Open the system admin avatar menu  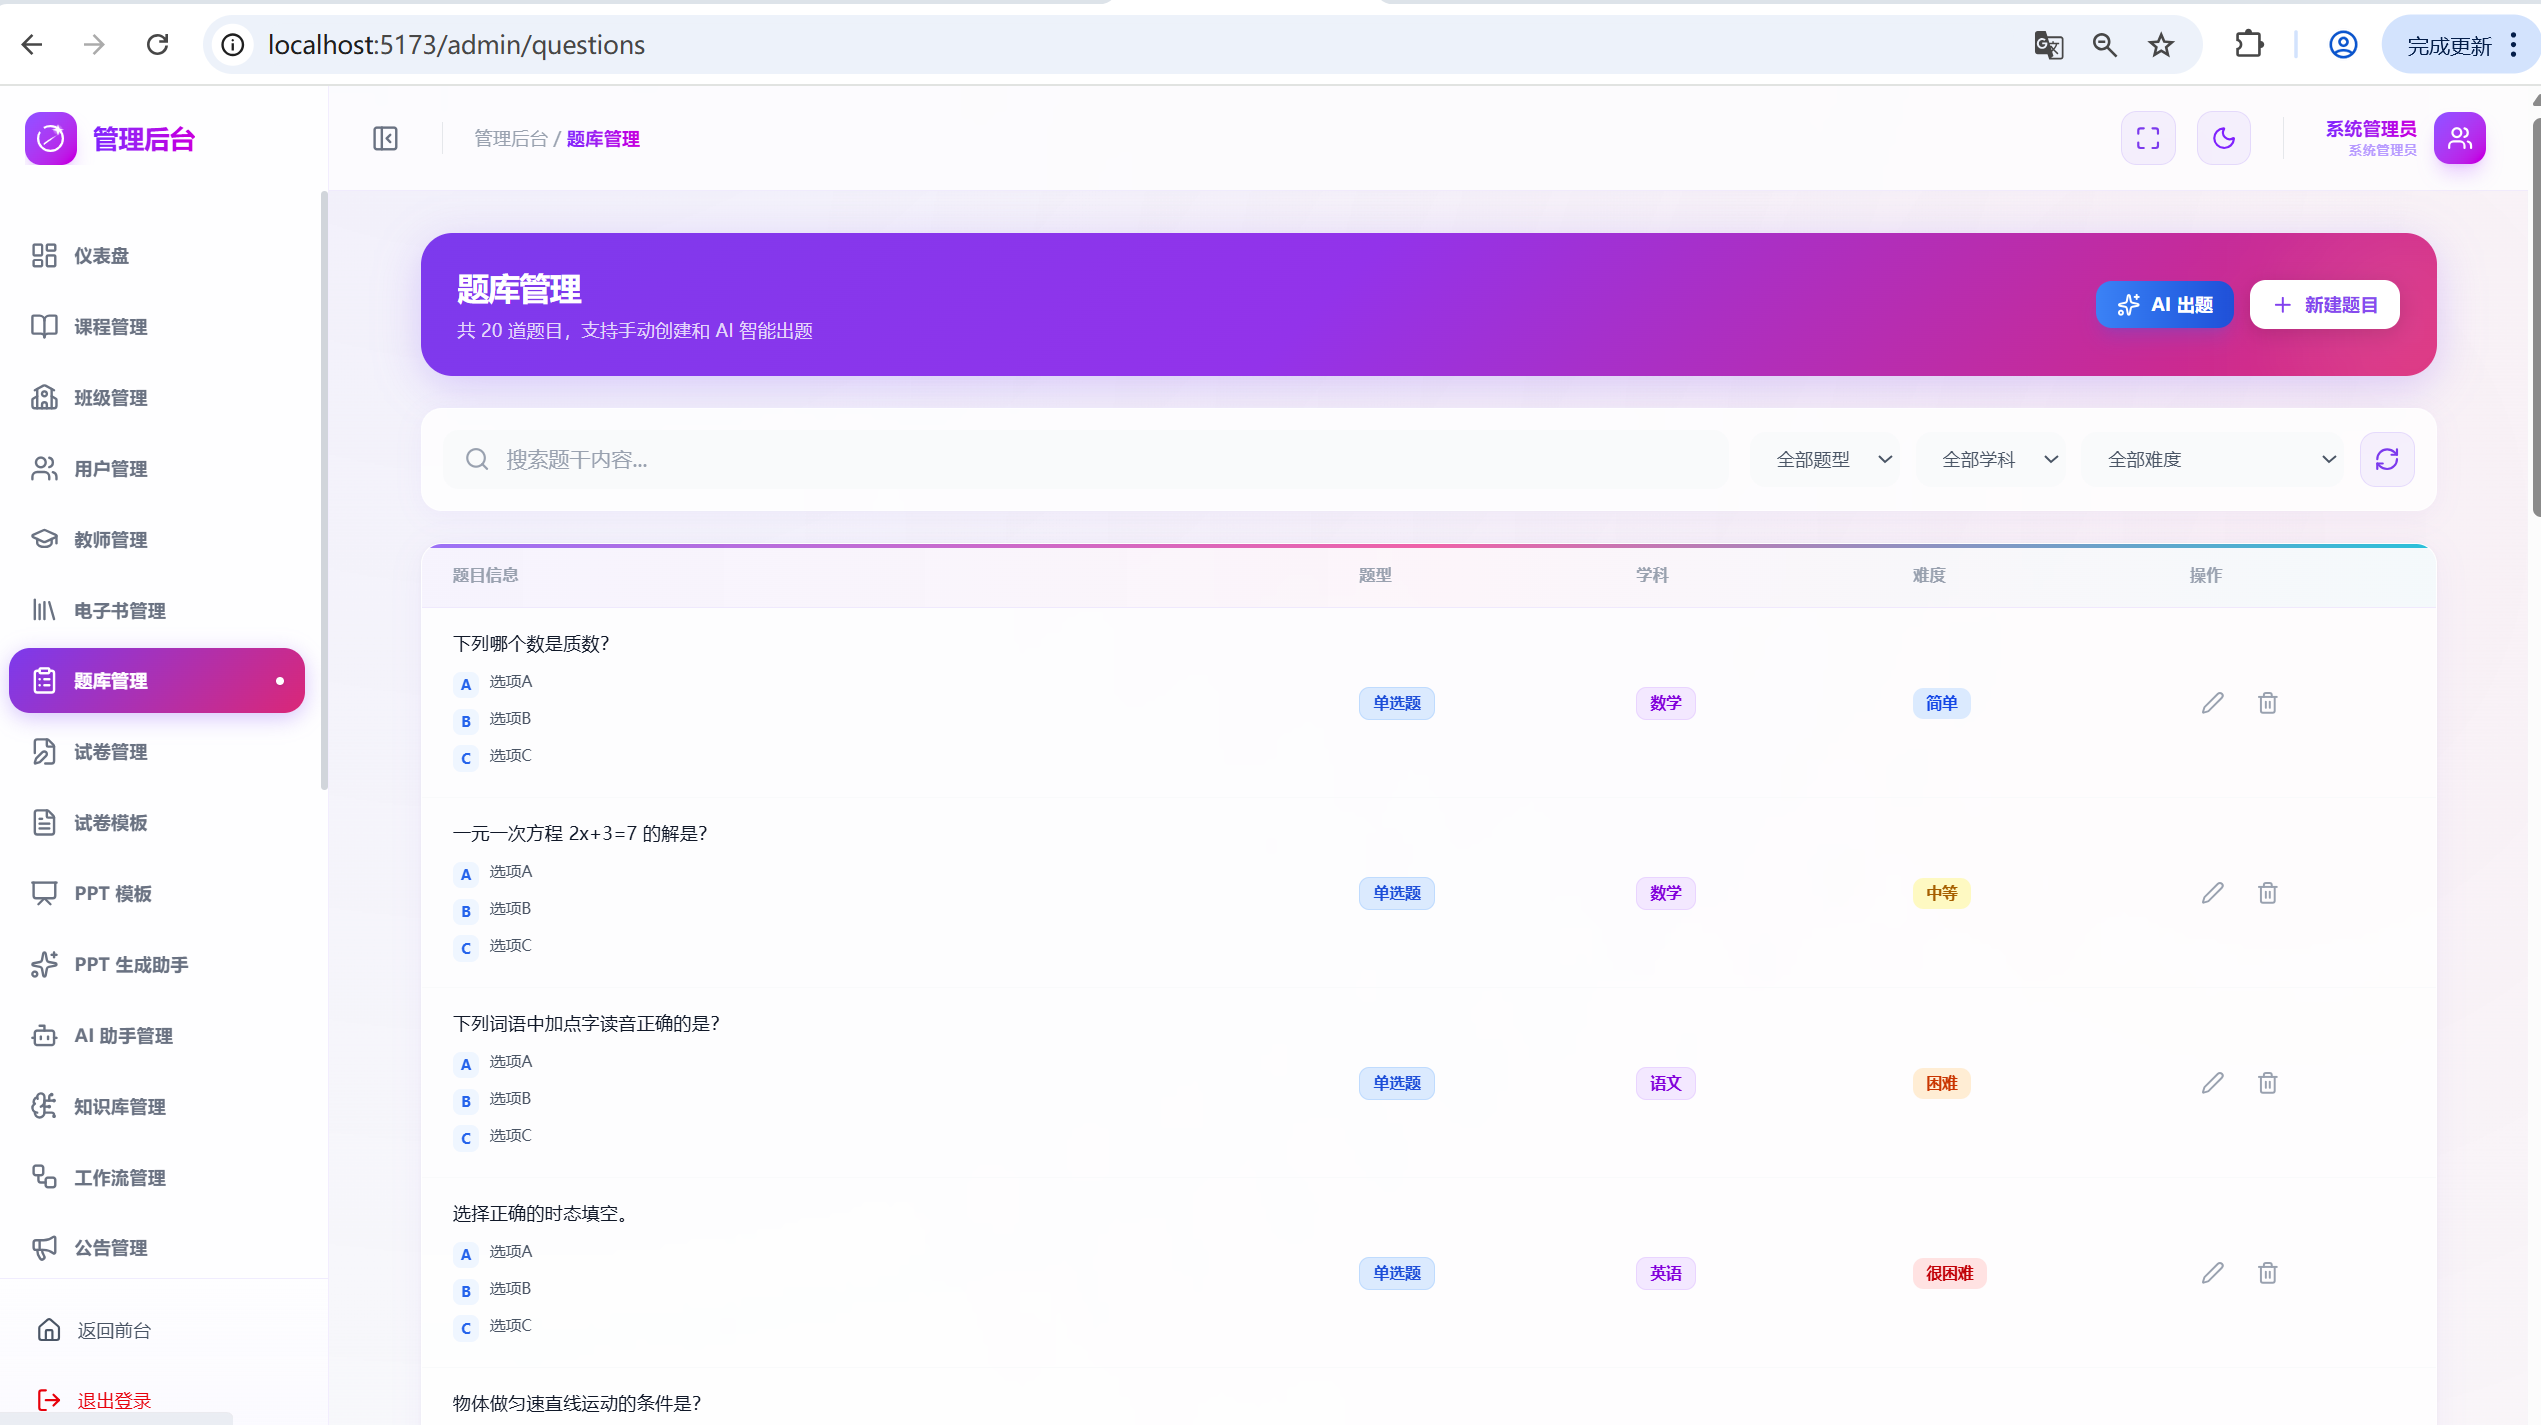[2460, 138]
